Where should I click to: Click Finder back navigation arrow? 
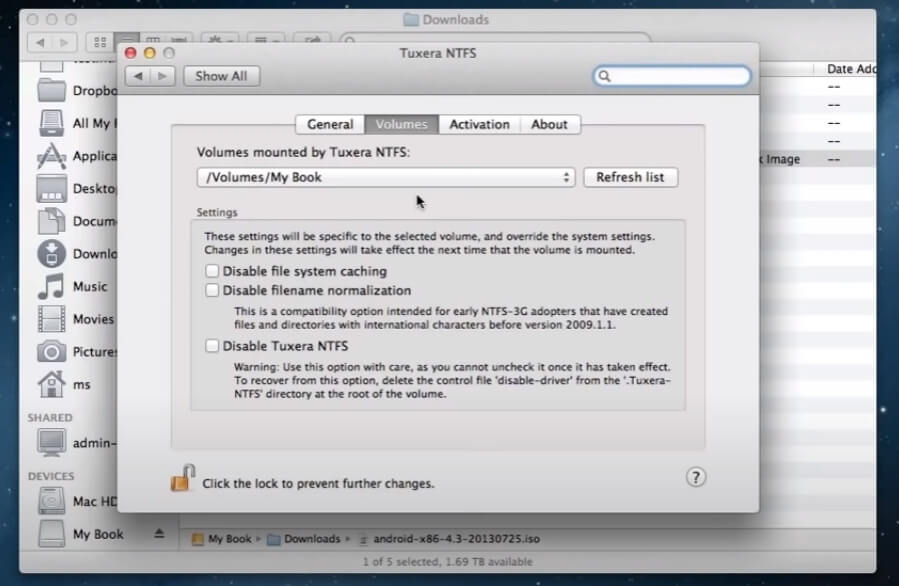coord(40,42)
